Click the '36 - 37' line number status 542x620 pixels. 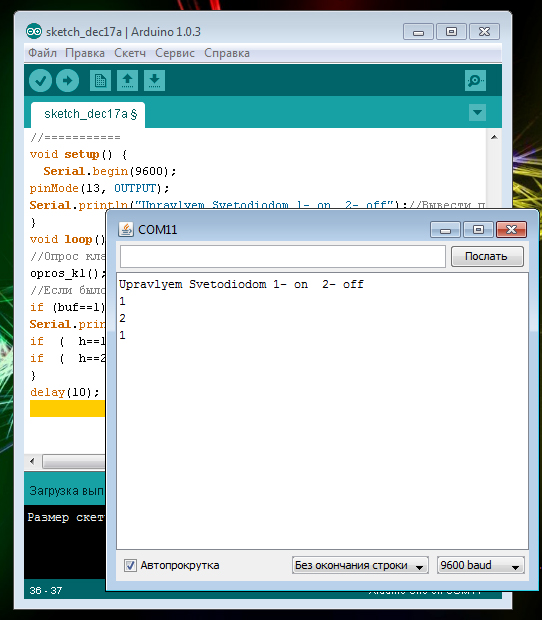(45, 590)
